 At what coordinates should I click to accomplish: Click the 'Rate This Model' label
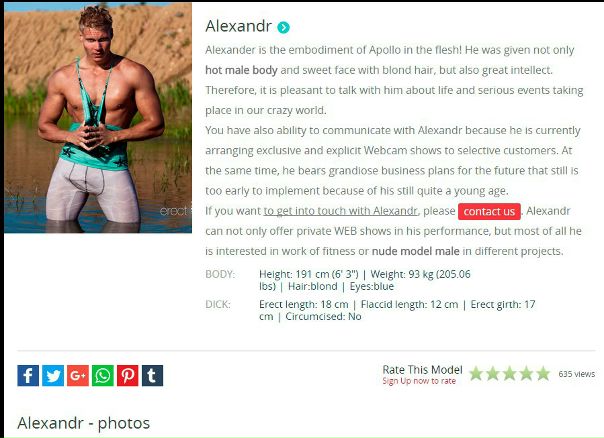(422, 370)
